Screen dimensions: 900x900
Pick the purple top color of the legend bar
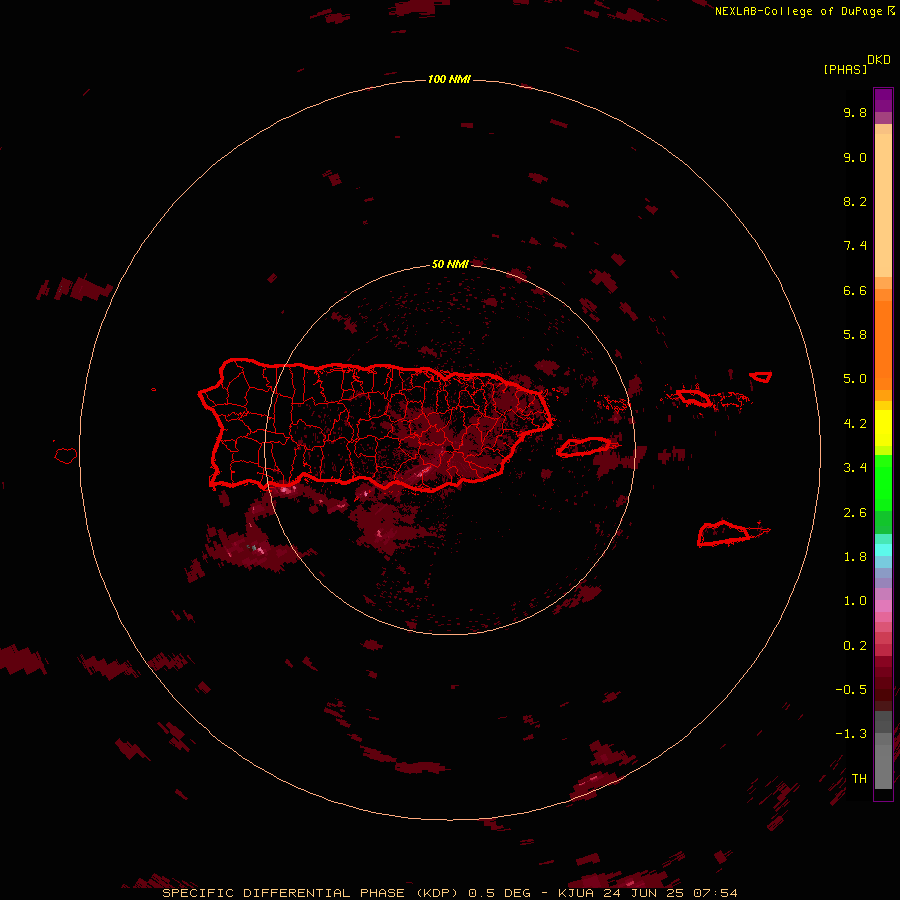point(883,100)
